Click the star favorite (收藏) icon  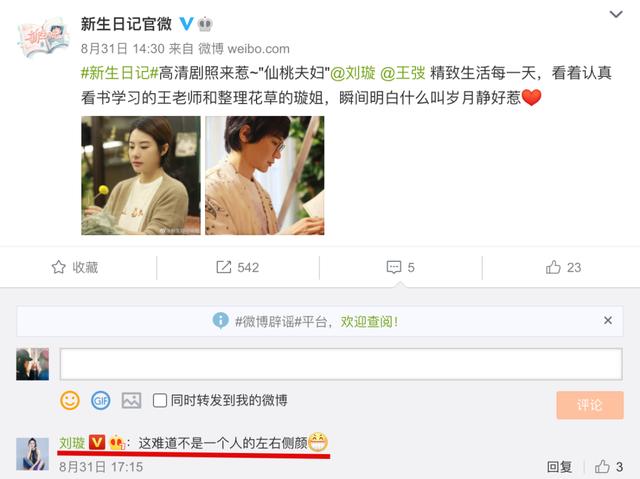[x=58, y=267]
